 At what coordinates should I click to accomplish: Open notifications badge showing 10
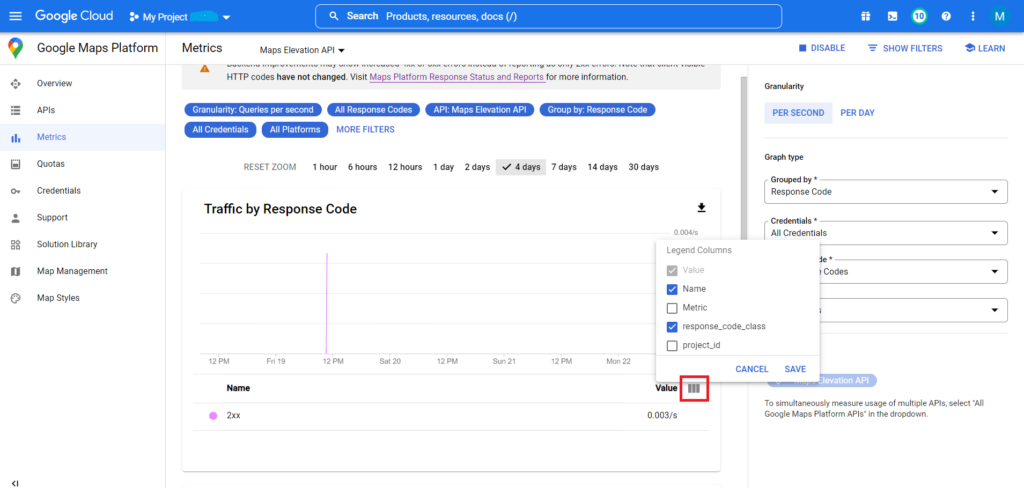pos(919,16)
